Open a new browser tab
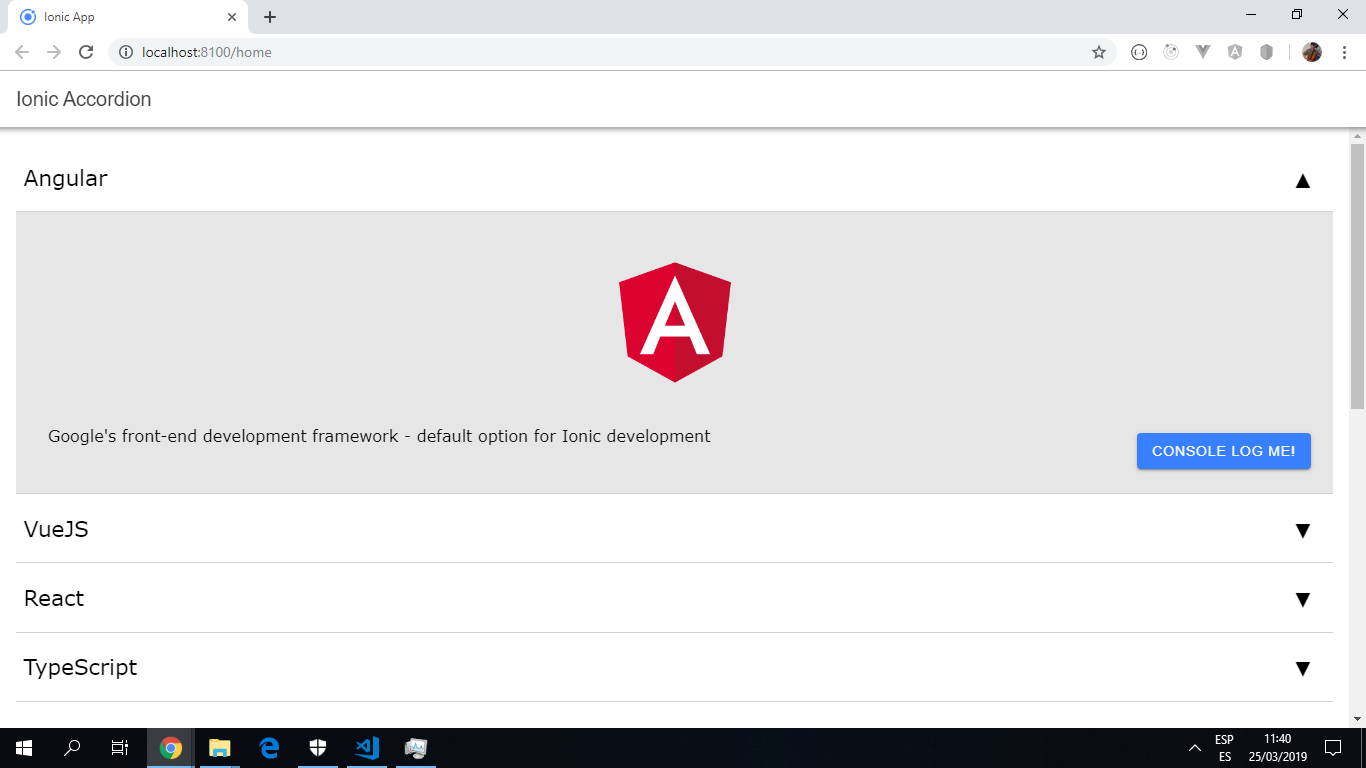 (x=270, y=17)
